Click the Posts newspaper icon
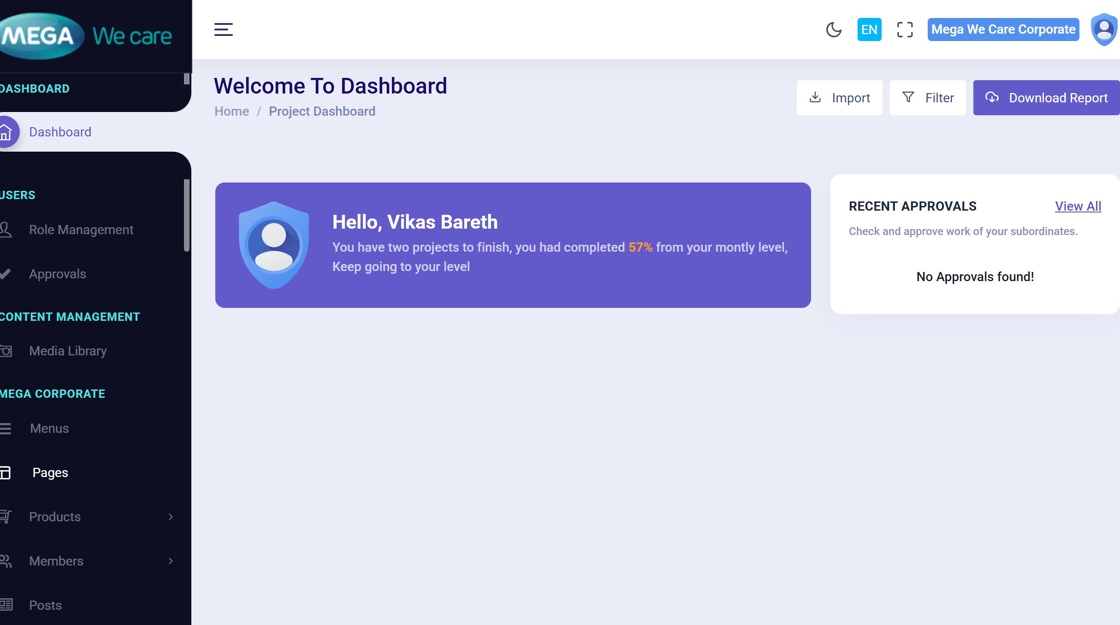The height and width of the screenshot is (625, 1120). 6,605
